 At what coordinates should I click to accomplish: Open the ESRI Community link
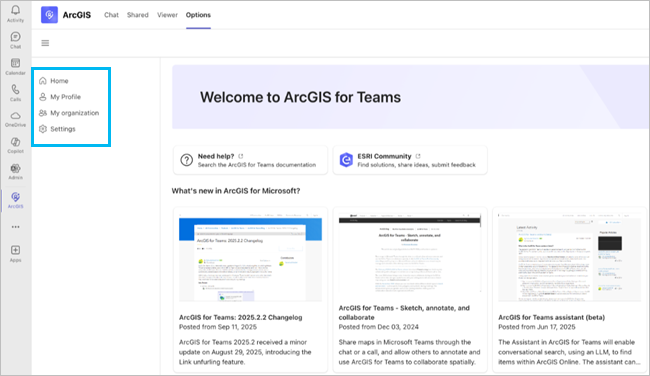[410, 160]
